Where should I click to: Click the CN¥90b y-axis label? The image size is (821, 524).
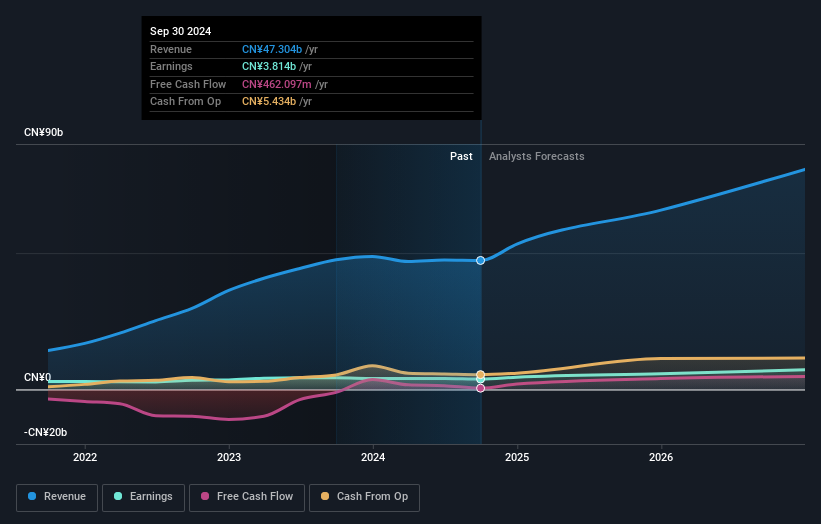tap(43, 132)
